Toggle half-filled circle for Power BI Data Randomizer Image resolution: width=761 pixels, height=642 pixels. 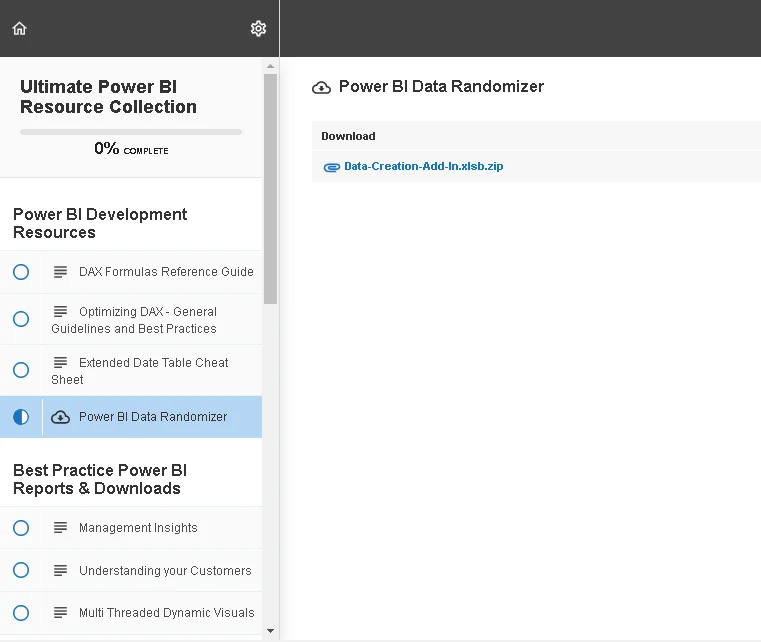(x=21, y=417)
